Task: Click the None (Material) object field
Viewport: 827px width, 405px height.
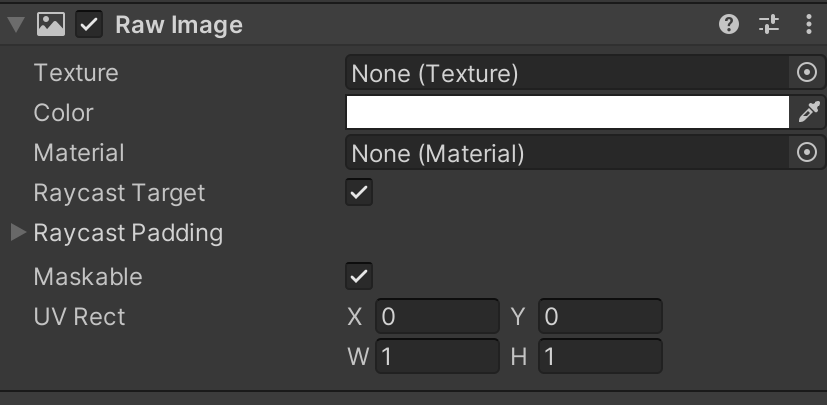Action: [567, 153]
